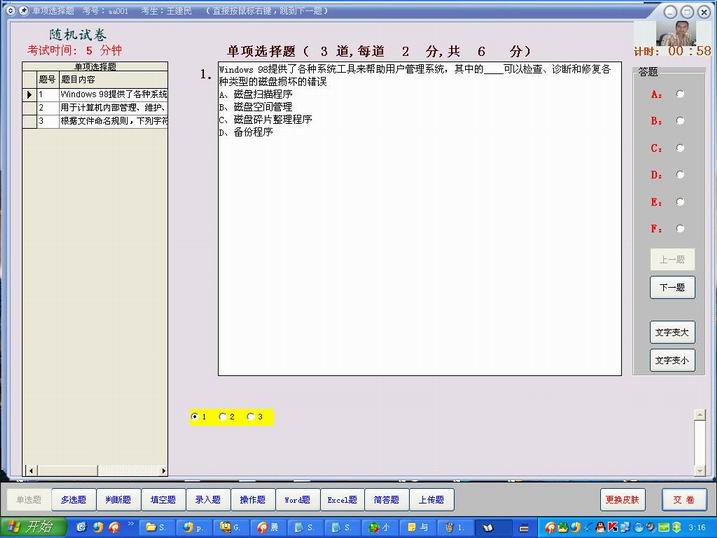Open the examinee photo thumbnail

pos(676,33)
